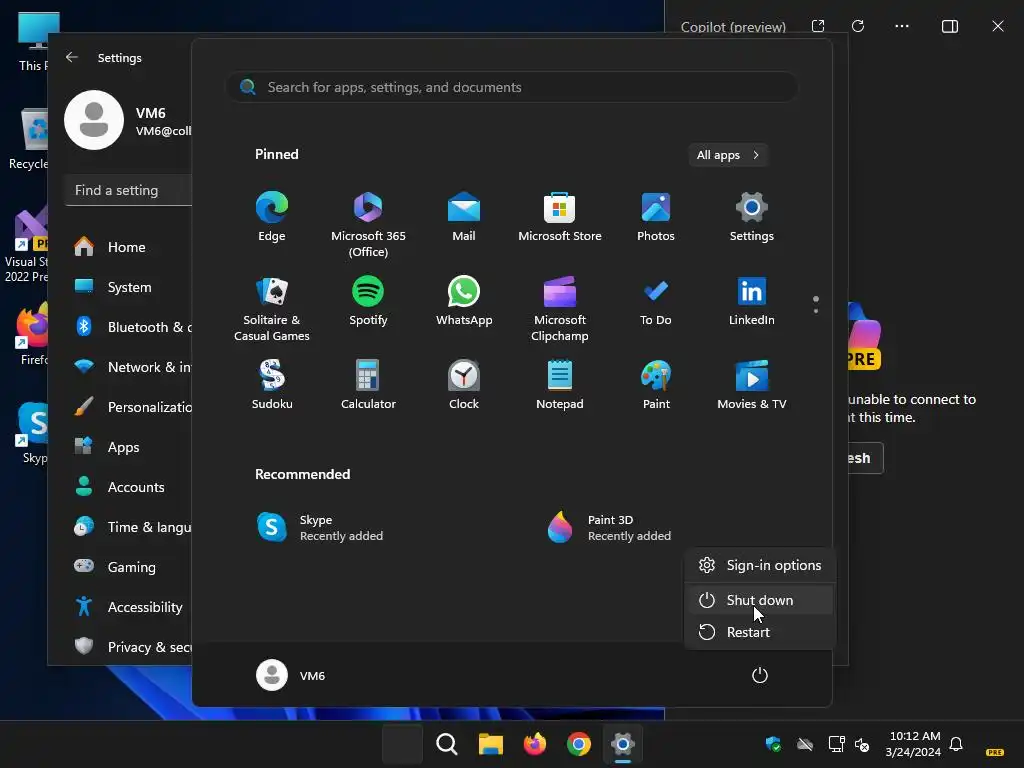Open Settings from pinned apps
The width and height of the screenshot is (1024, 768).
[752, 217]
